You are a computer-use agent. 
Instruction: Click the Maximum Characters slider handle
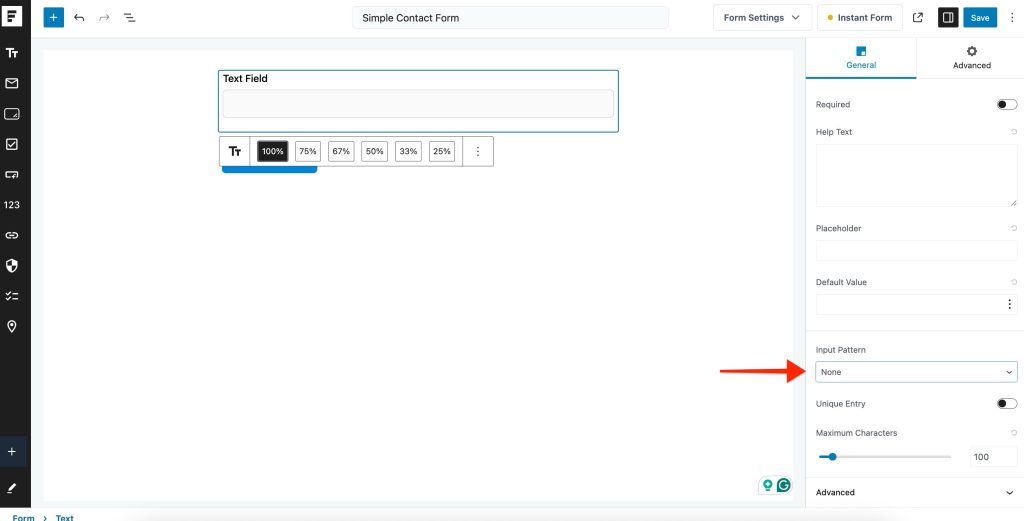pyautogui.click(x=833, y=457)
